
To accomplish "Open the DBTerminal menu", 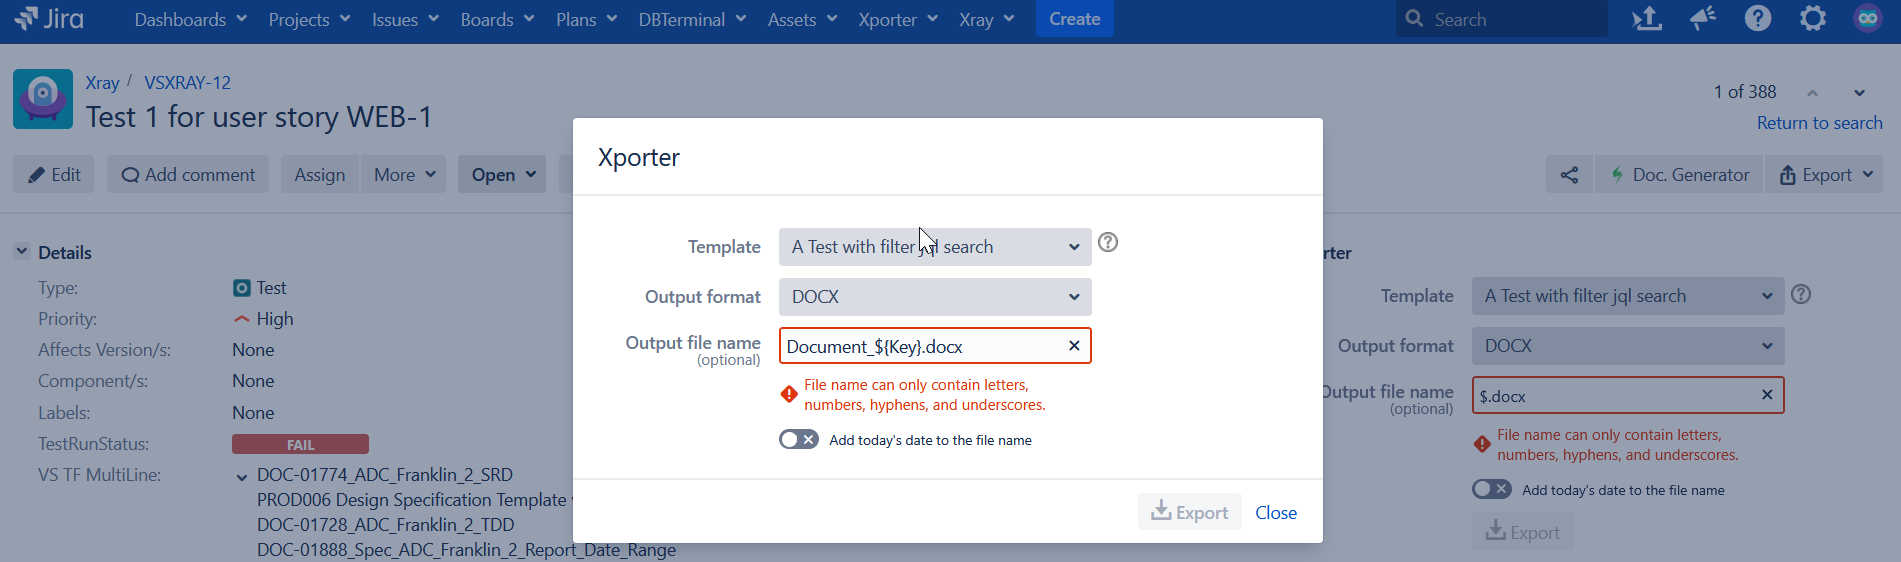I will 692,19.
